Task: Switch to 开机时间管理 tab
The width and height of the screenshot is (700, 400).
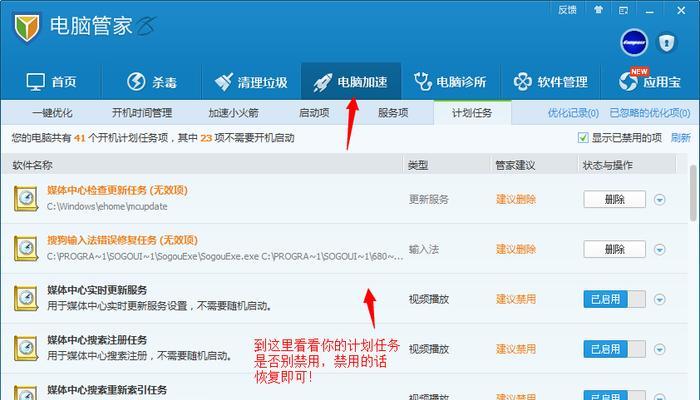Action: (x=142, y=113)
